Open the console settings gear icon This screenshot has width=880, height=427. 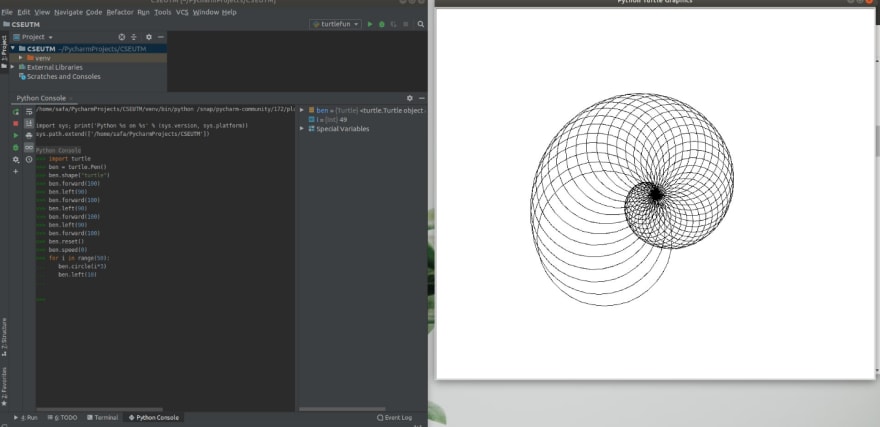[16, 159]
